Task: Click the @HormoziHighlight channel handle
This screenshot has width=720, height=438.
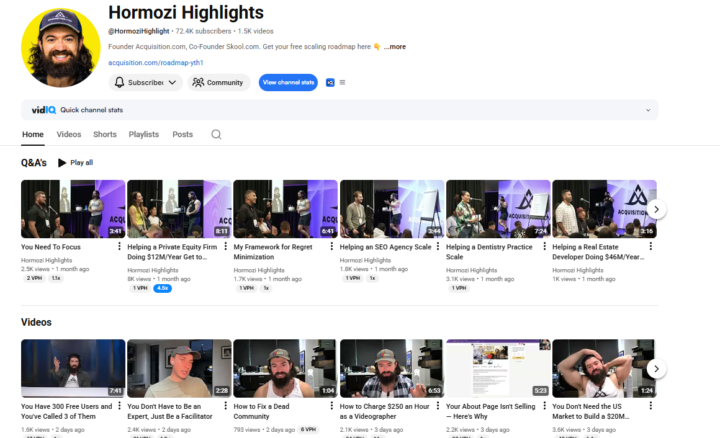Action: click(139, 31)
